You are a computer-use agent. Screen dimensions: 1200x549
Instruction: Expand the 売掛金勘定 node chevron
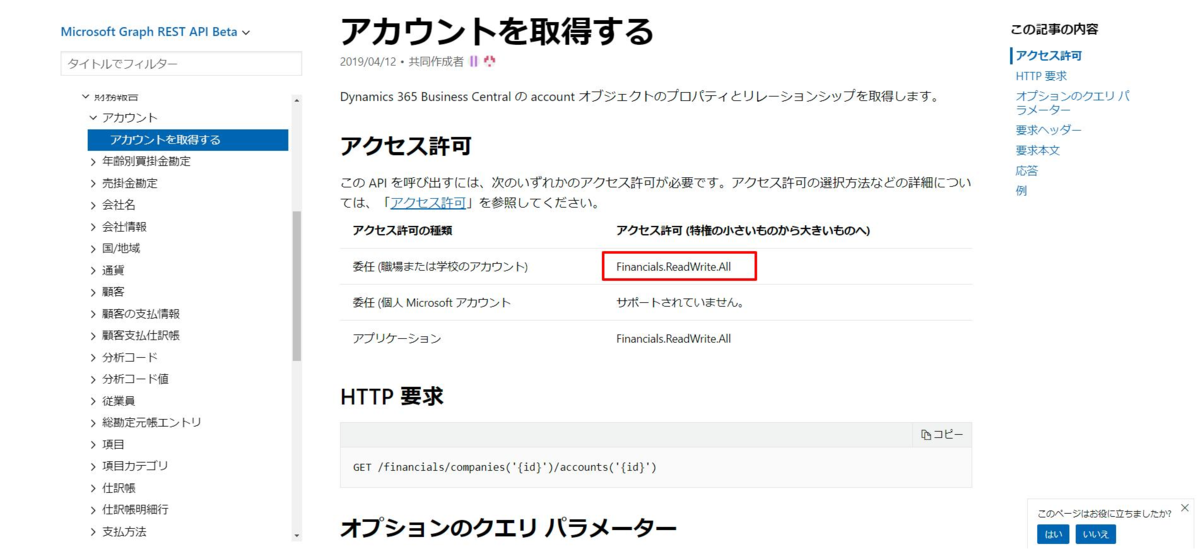point(94,184)
